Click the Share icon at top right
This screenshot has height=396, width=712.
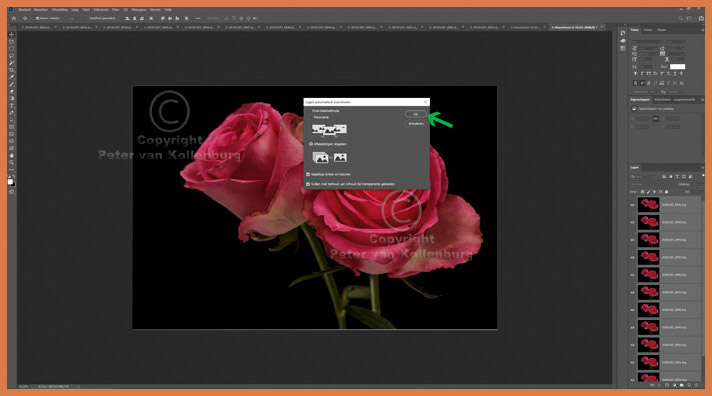pos(702,18)
